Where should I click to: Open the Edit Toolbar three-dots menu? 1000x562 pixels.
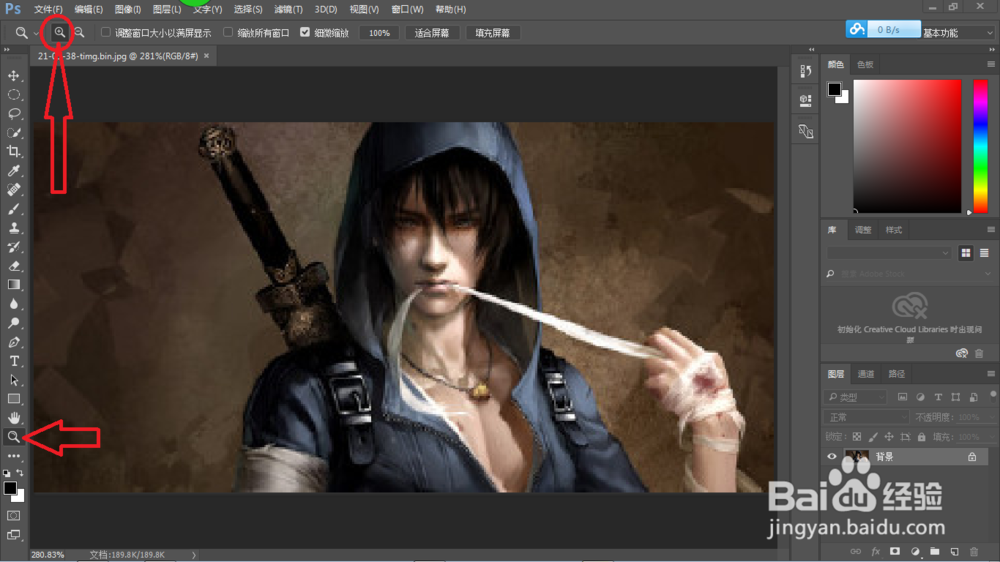pyautogui.click(x=13, y=456)
